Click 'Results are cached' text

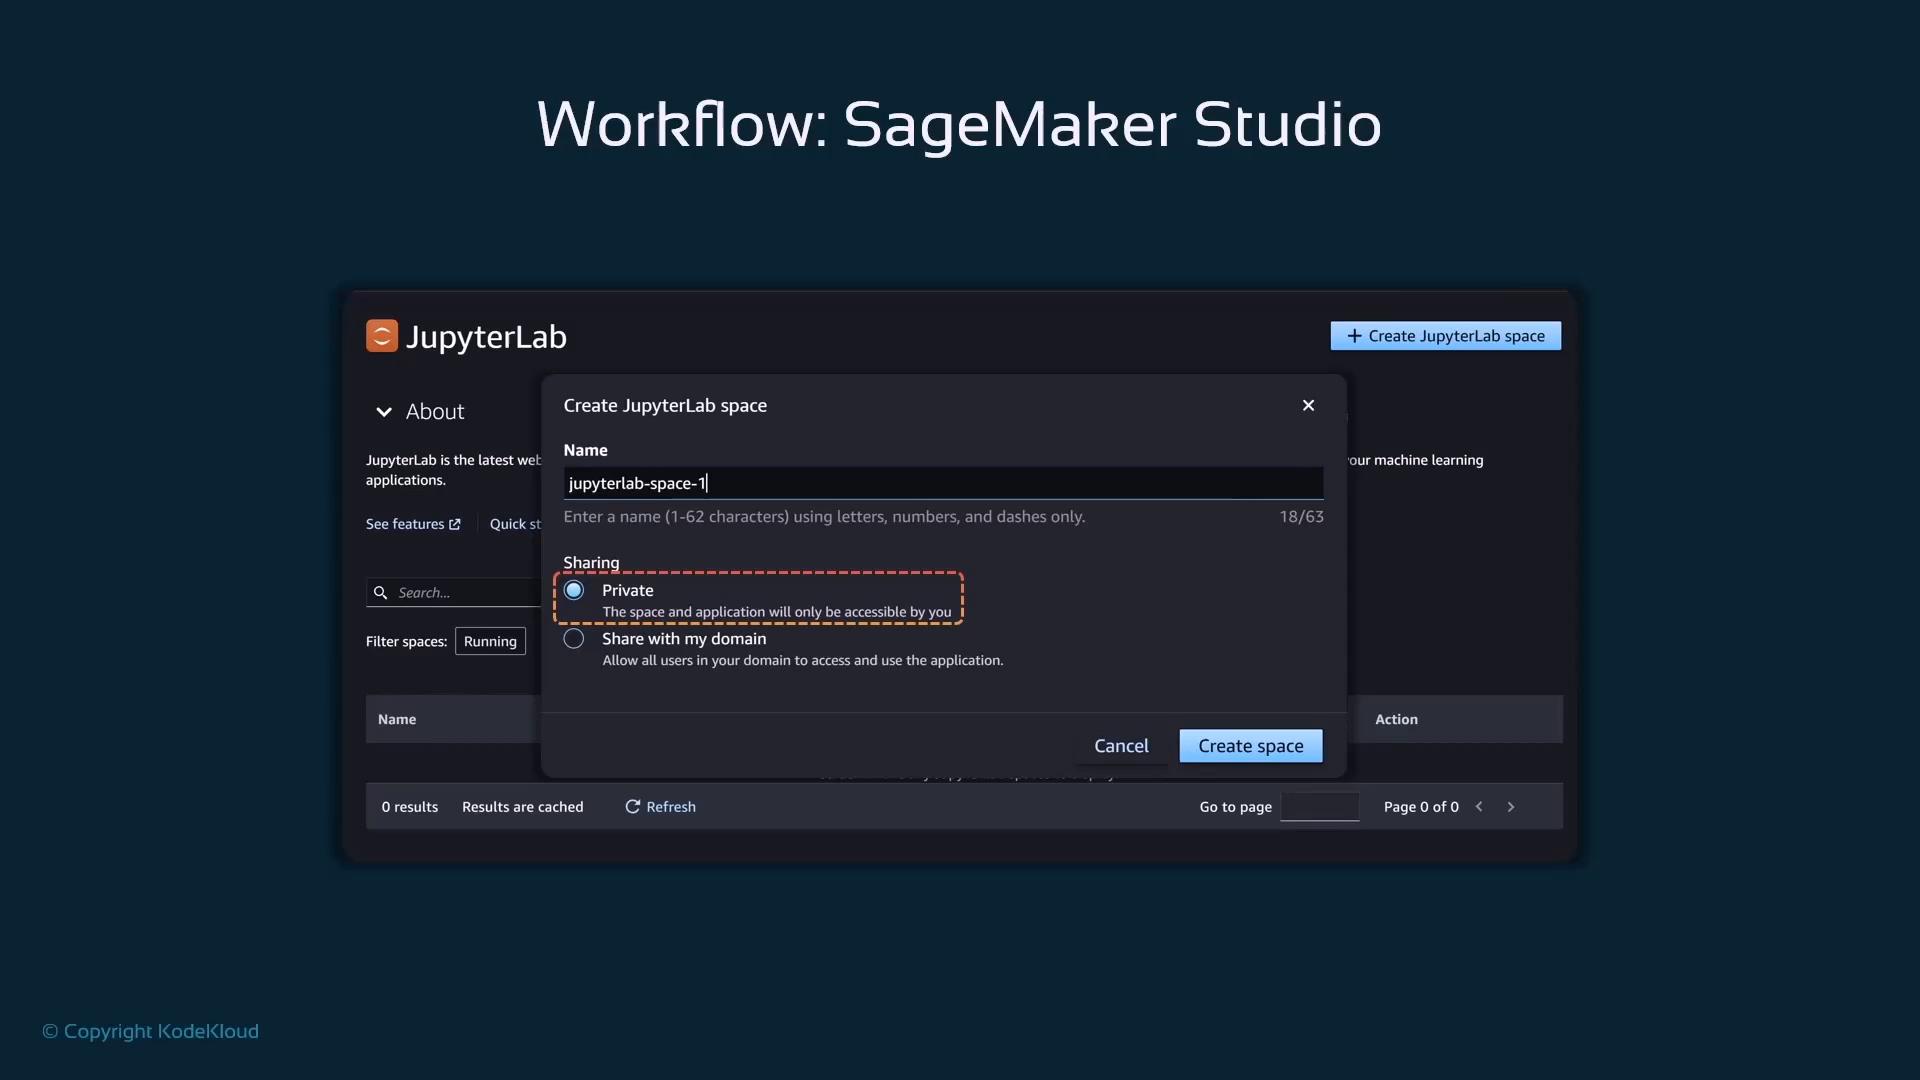click(523, 807)
